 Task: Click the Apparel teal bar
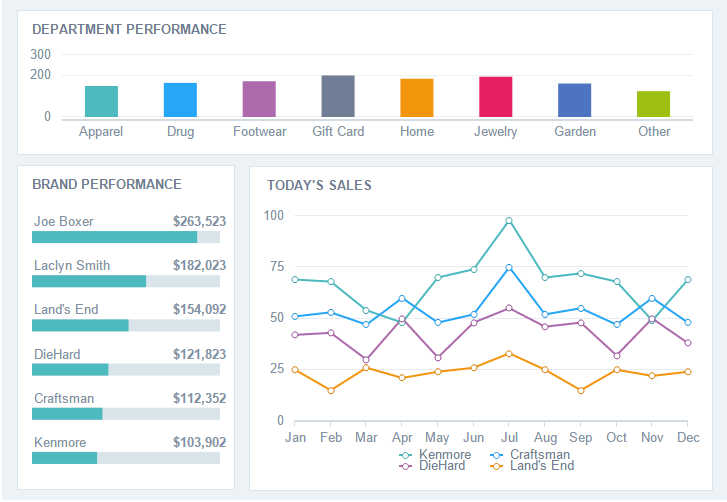(101, 102)
